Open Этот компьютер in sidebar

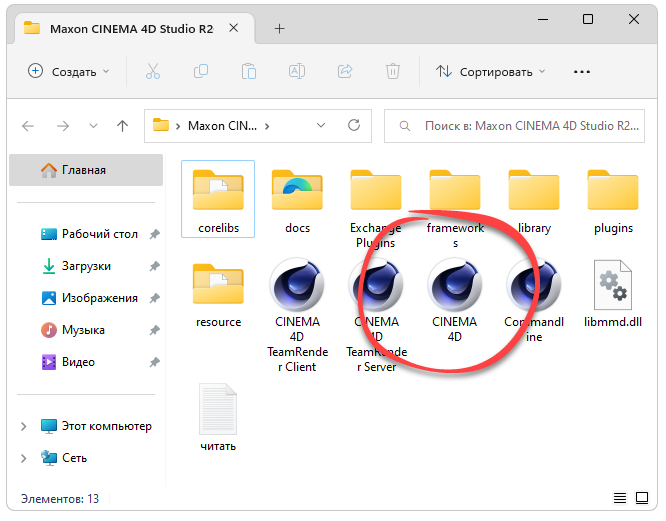click(x=107, y=426)
